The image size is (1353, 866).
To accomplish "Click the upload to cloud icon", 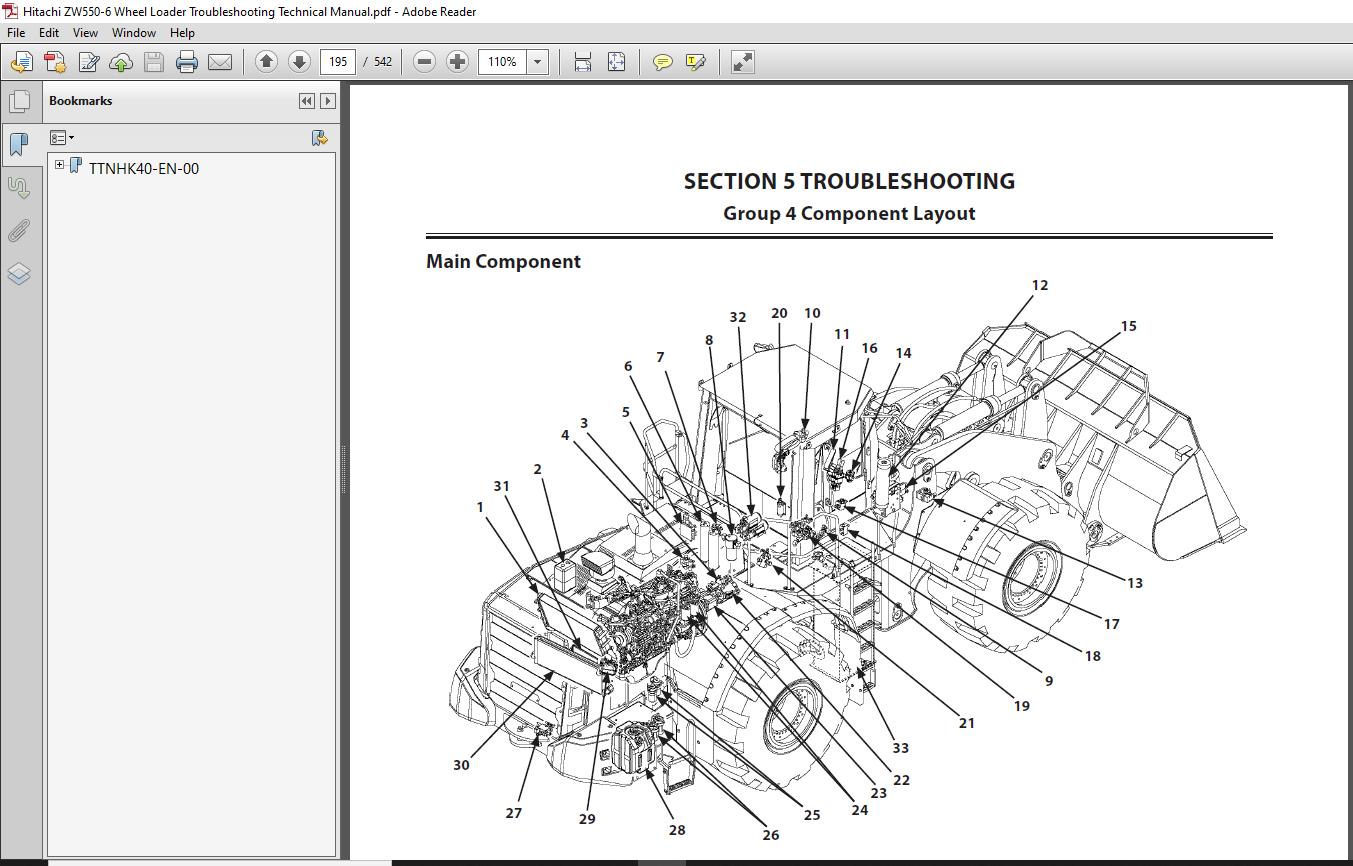I will 121,62.
